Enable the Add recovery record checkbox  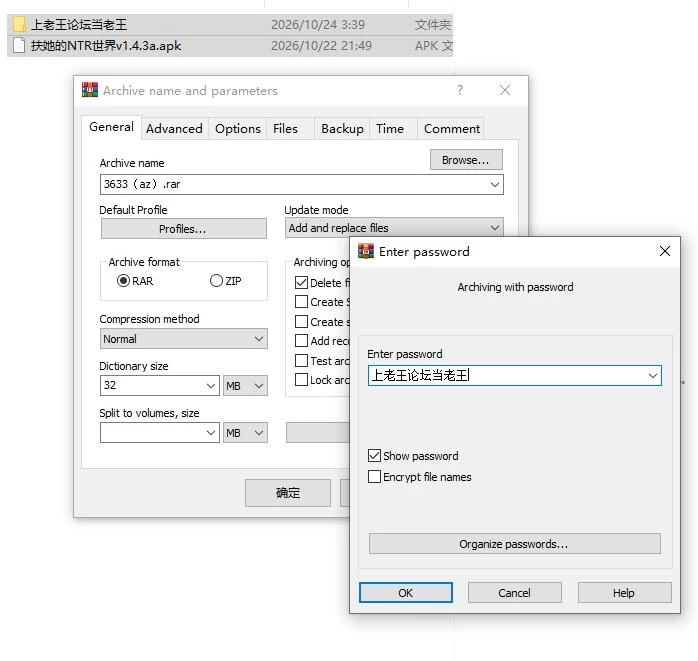pos(301,341)
